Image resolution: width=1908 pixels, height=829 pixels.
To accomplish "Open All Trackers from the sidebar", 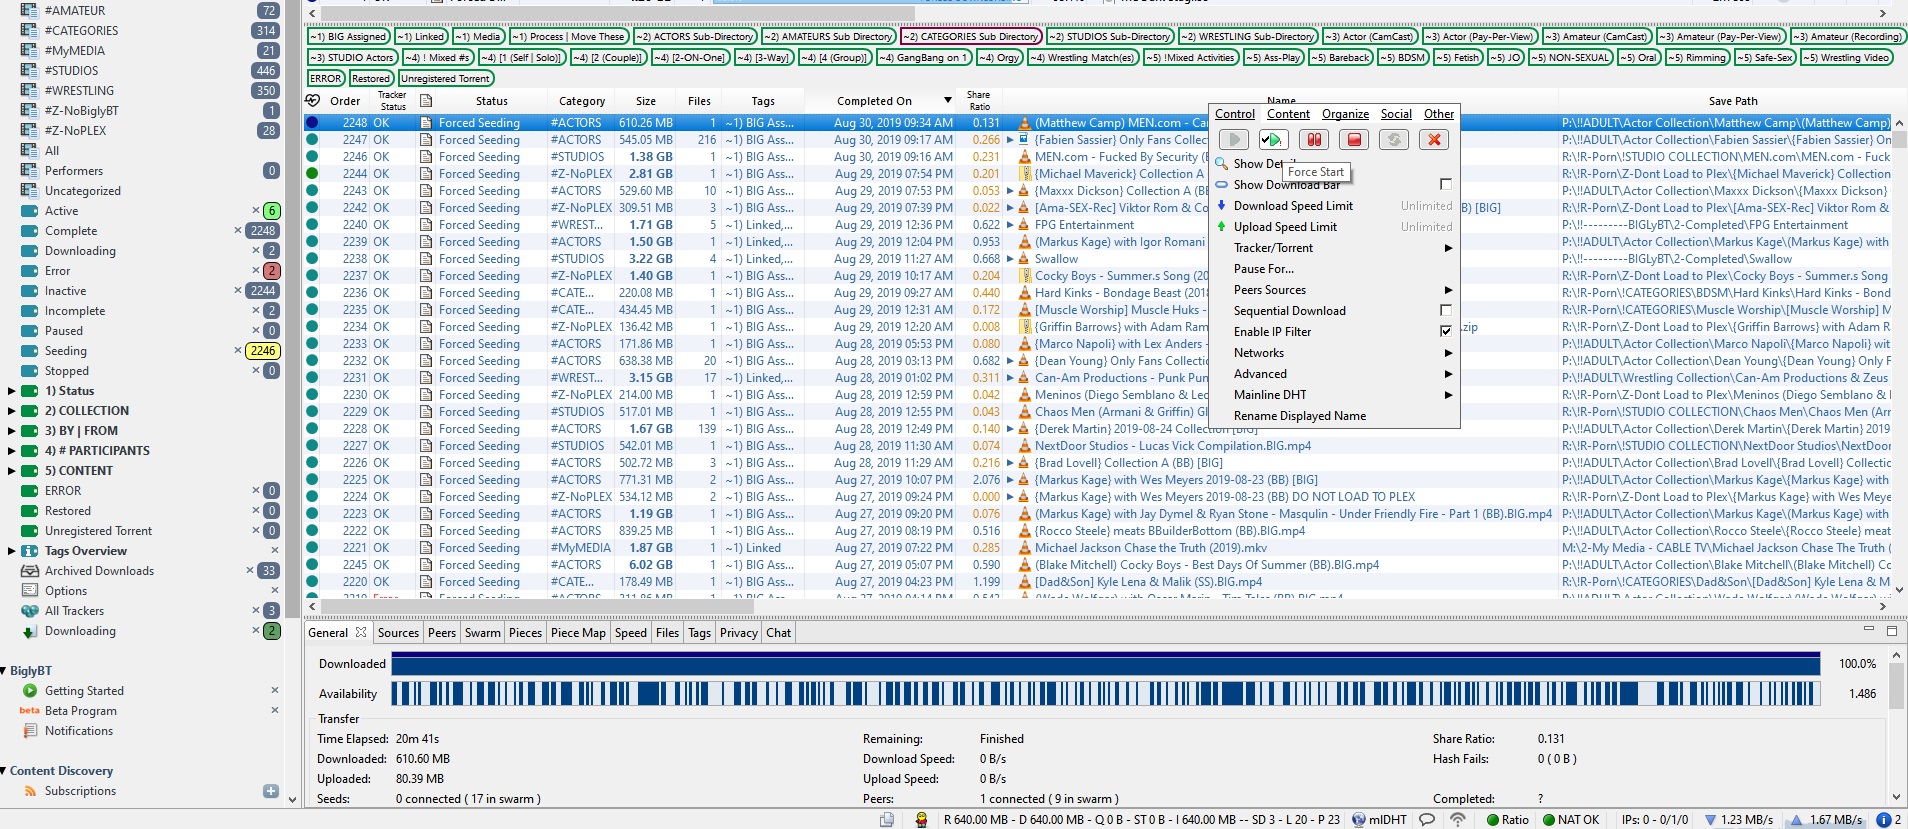I will pyautogui.click(x=74, y=611).
